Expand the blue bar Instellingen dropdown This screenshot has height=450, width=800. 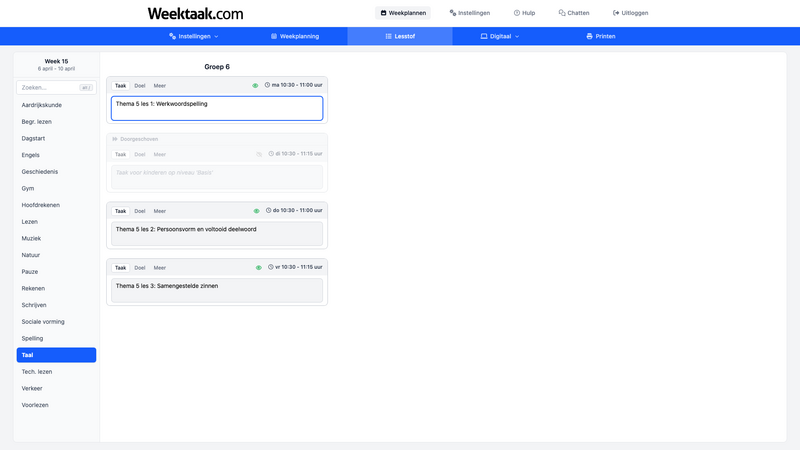(194, 36)
